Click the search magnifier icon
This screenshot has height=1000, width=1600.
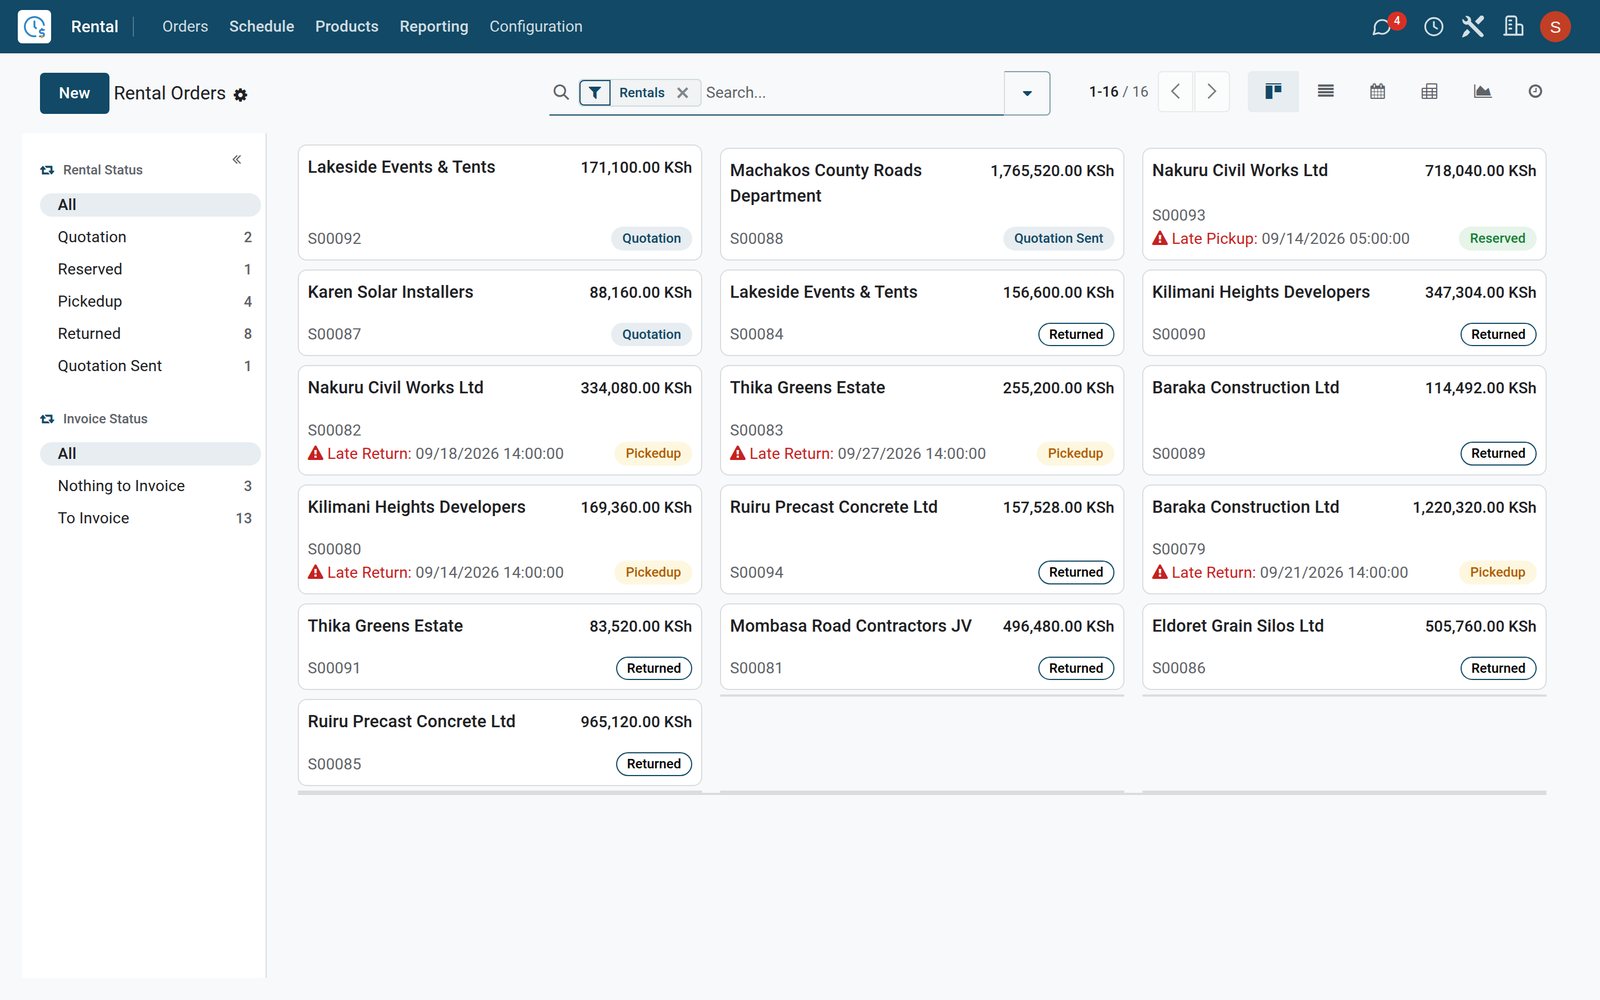(x=561, y=92)
